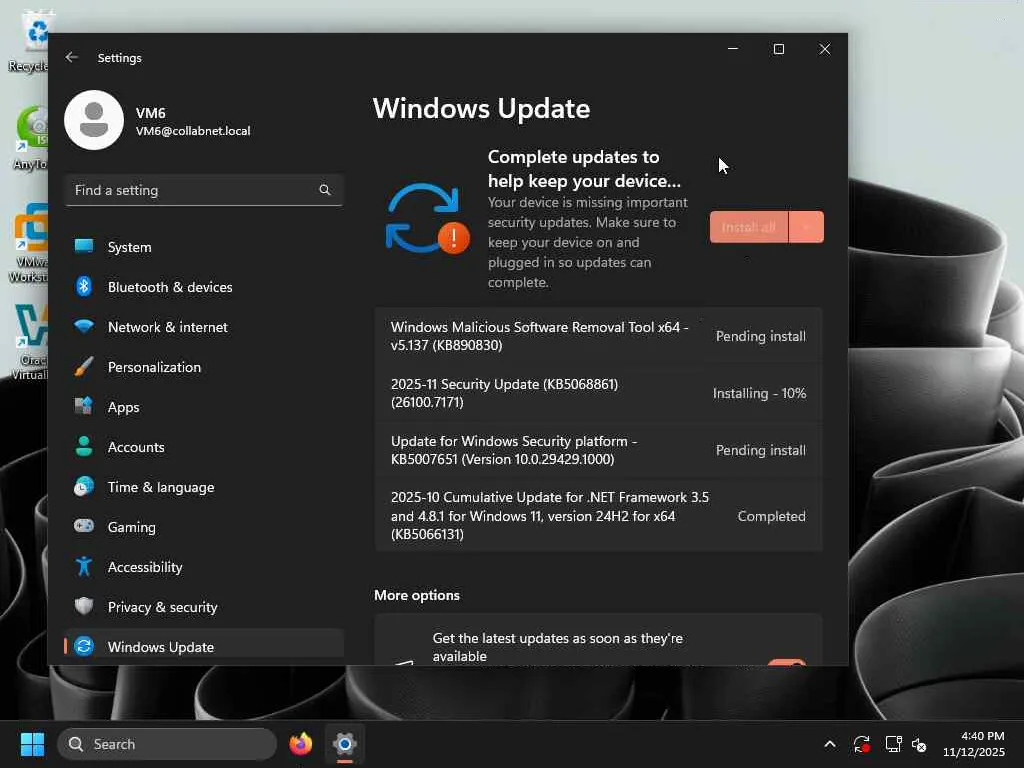Viewport: 1024px width, 768px height.
Task: Open the VM6 user profile avatar
Action: 94,120
